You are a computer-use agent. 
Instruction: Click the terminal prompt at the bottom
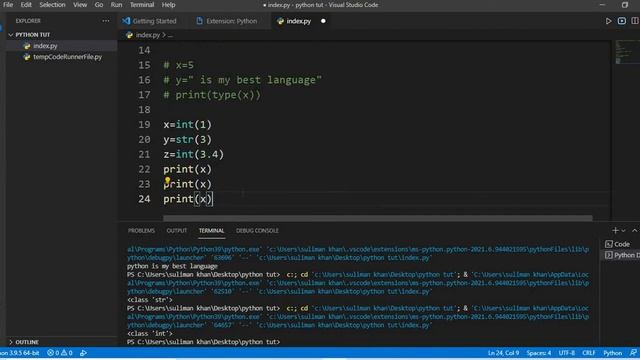click(x=203, y=342)
